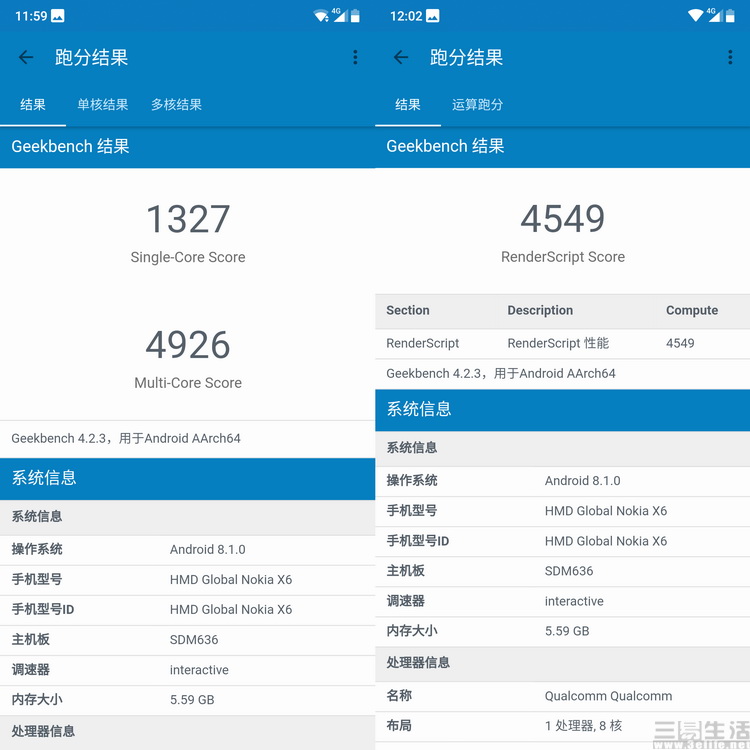Tap Wi-Fi status icon on right screen
Image resolution: width=750 pixels, height=750 pixels.
(x=695, y=16)
